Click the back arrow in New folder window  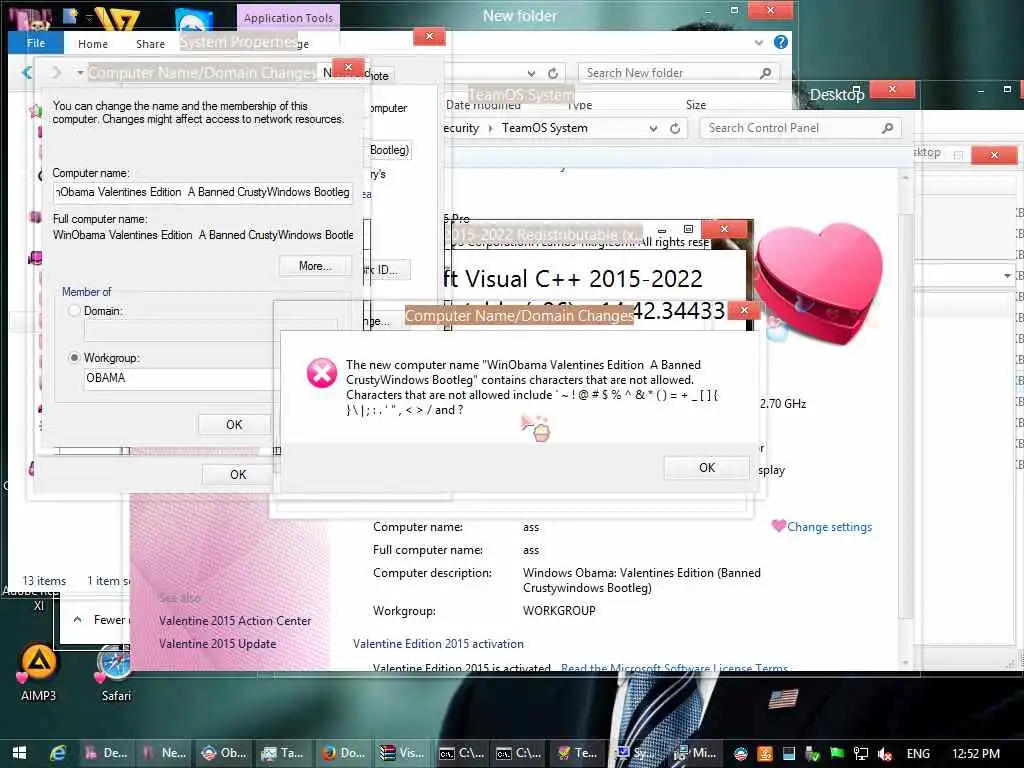27,72
